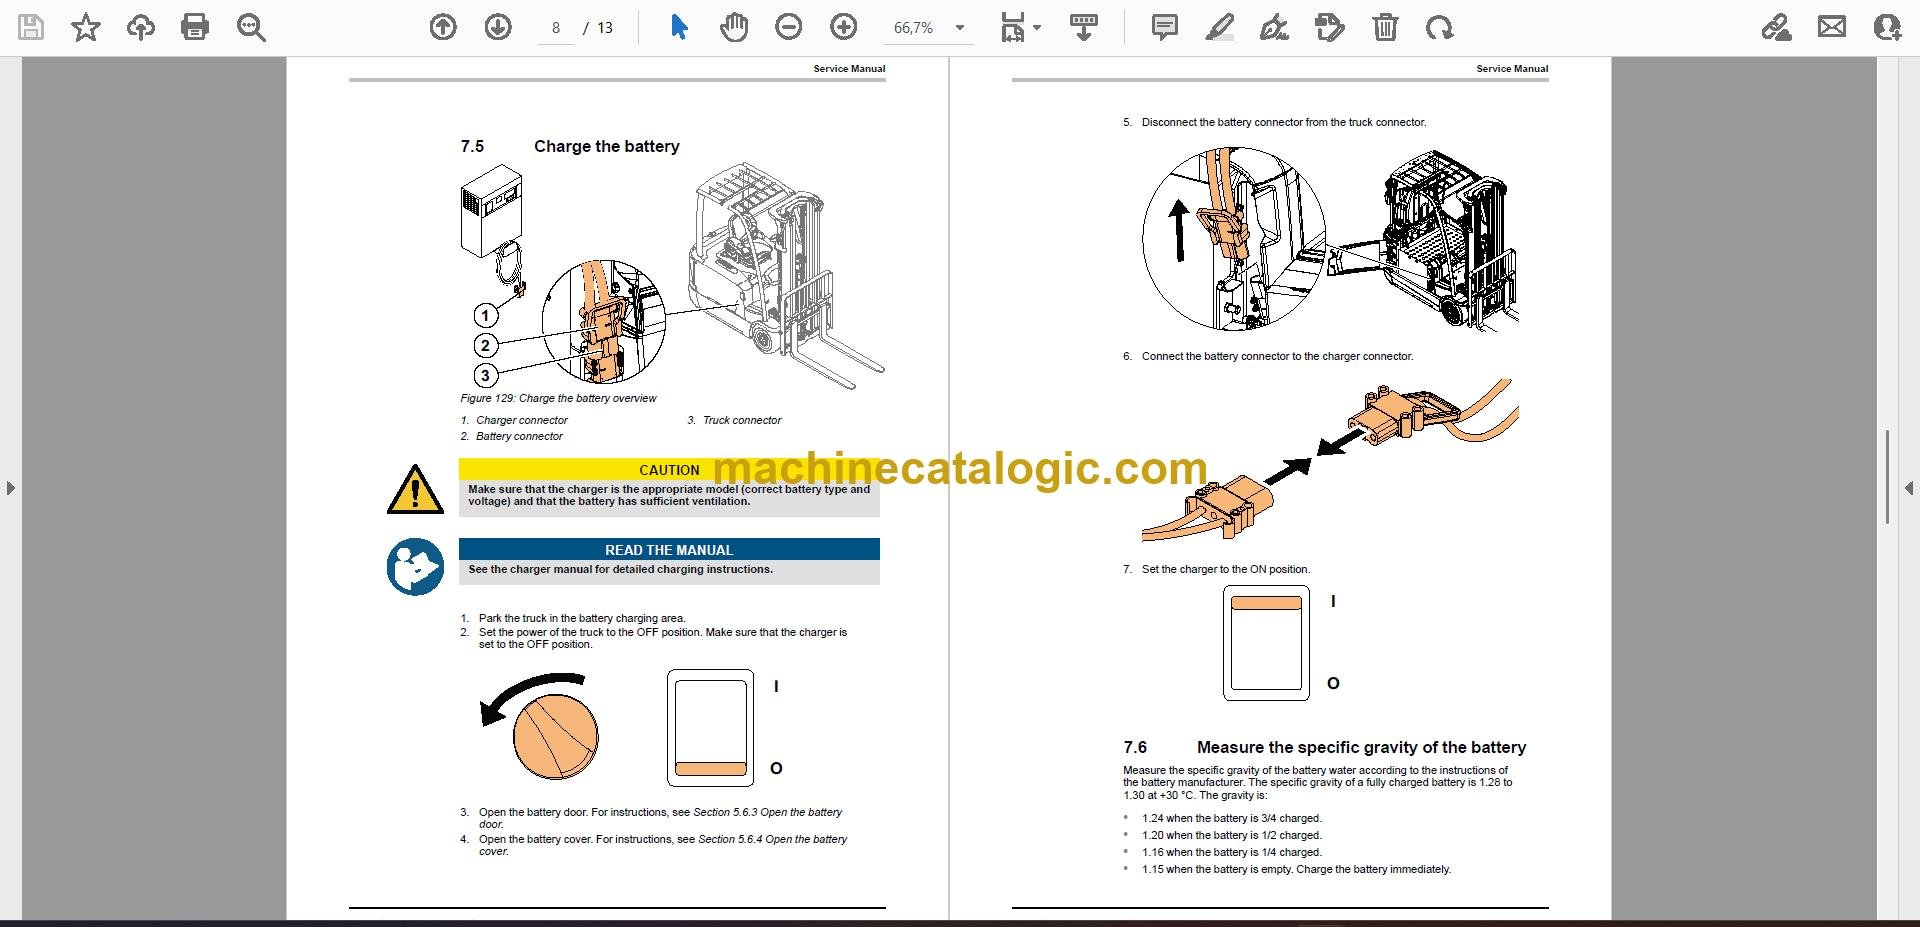Click the legend entry 'Truck connector'

(x=742, y=420)
